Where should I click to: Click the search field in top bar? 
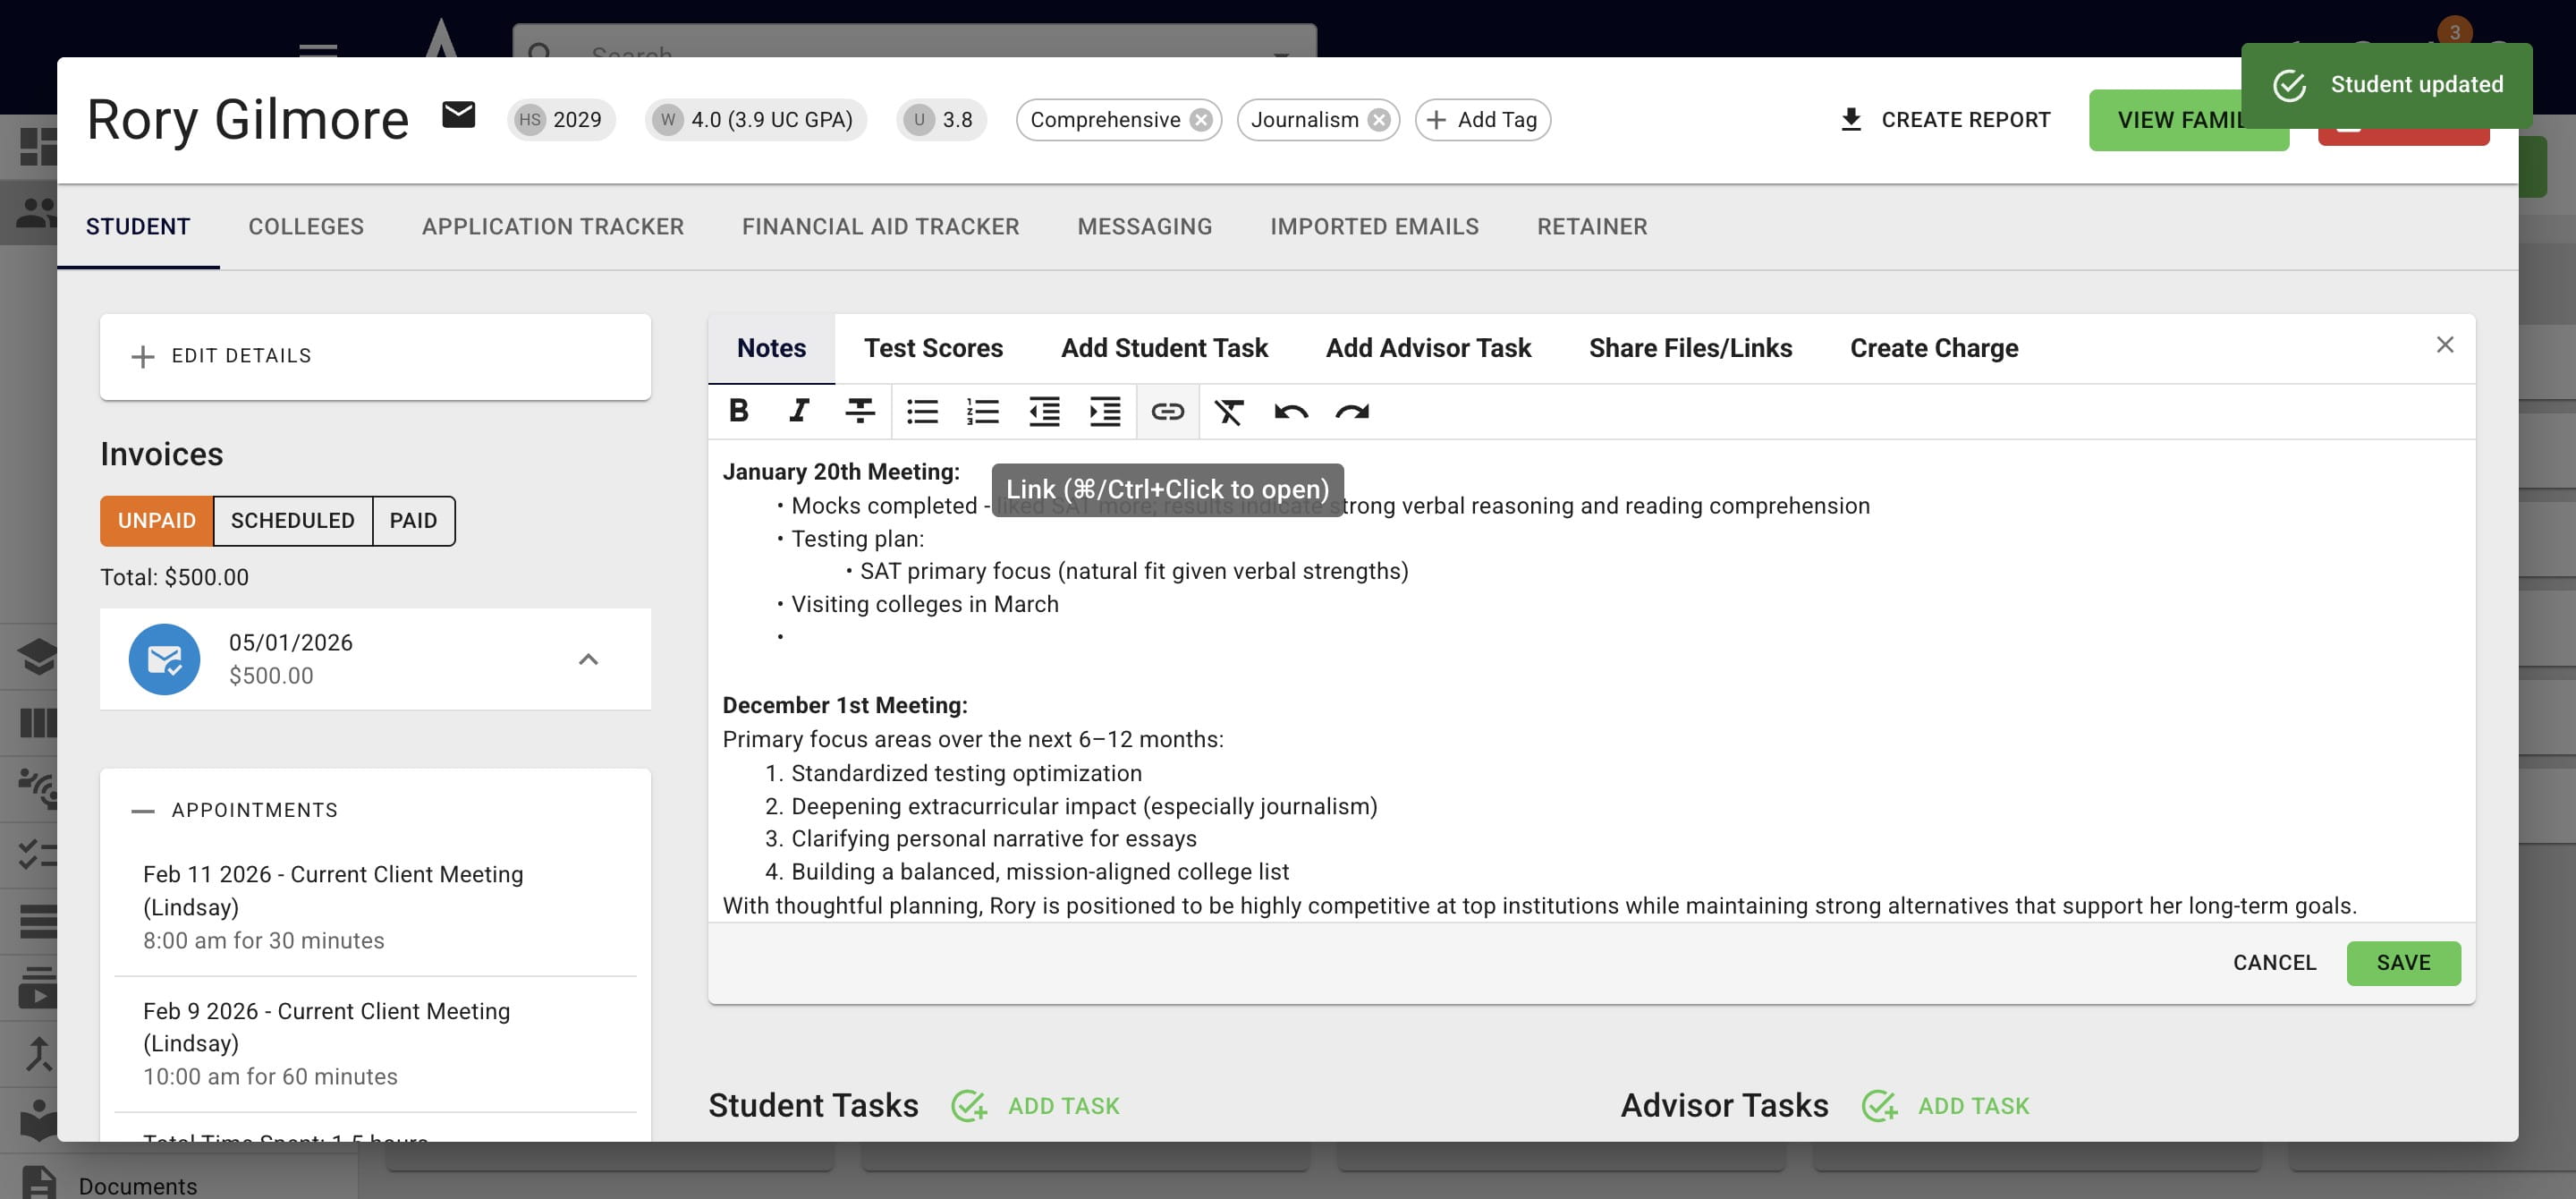[914, 45]
